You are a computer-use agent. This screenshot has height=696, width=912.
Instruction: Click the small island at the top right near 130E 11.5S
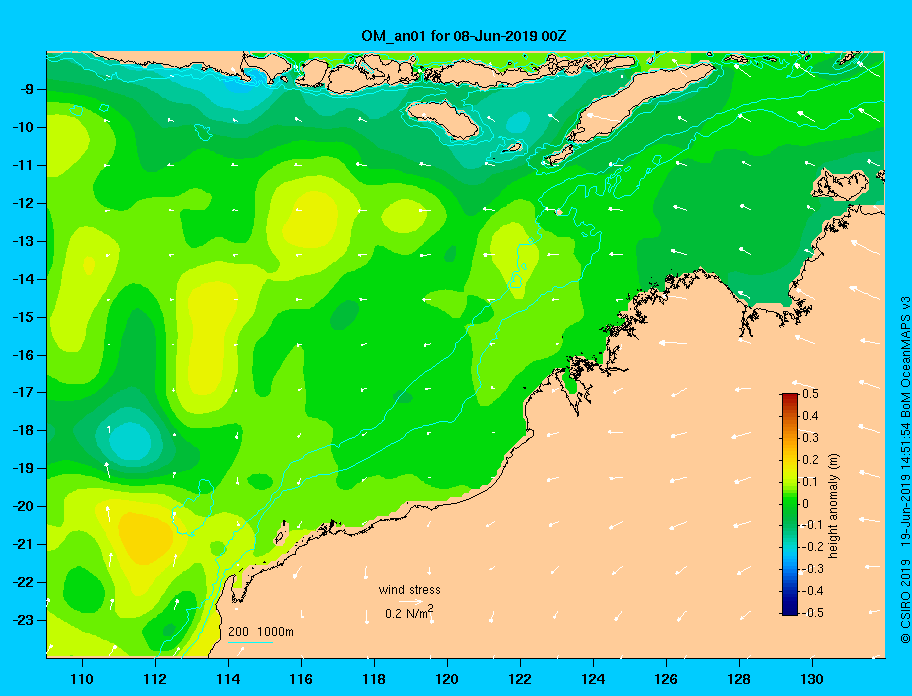point(840,184)
